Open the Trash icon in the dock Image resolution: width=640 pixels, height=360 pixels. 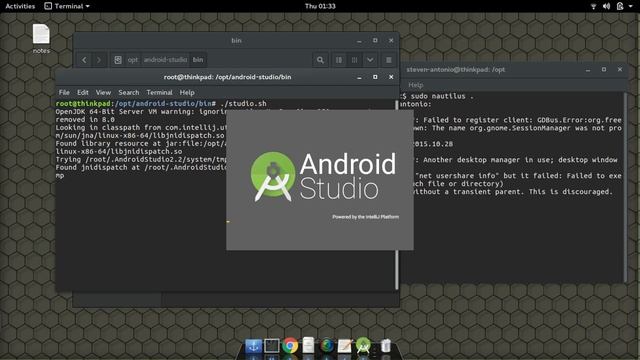[385, 346]
